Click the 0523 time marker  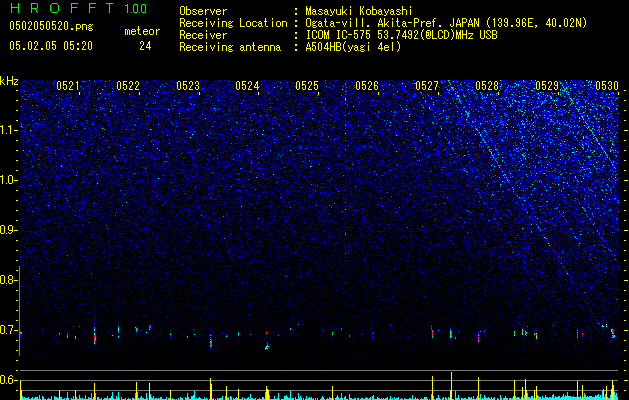[188, 86]
